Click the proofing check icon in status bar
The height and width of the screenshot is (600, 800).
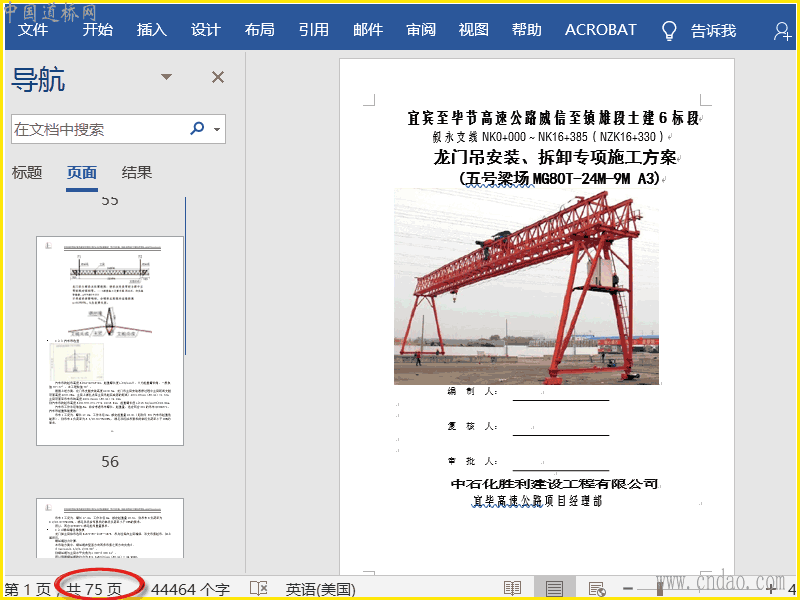259,588
